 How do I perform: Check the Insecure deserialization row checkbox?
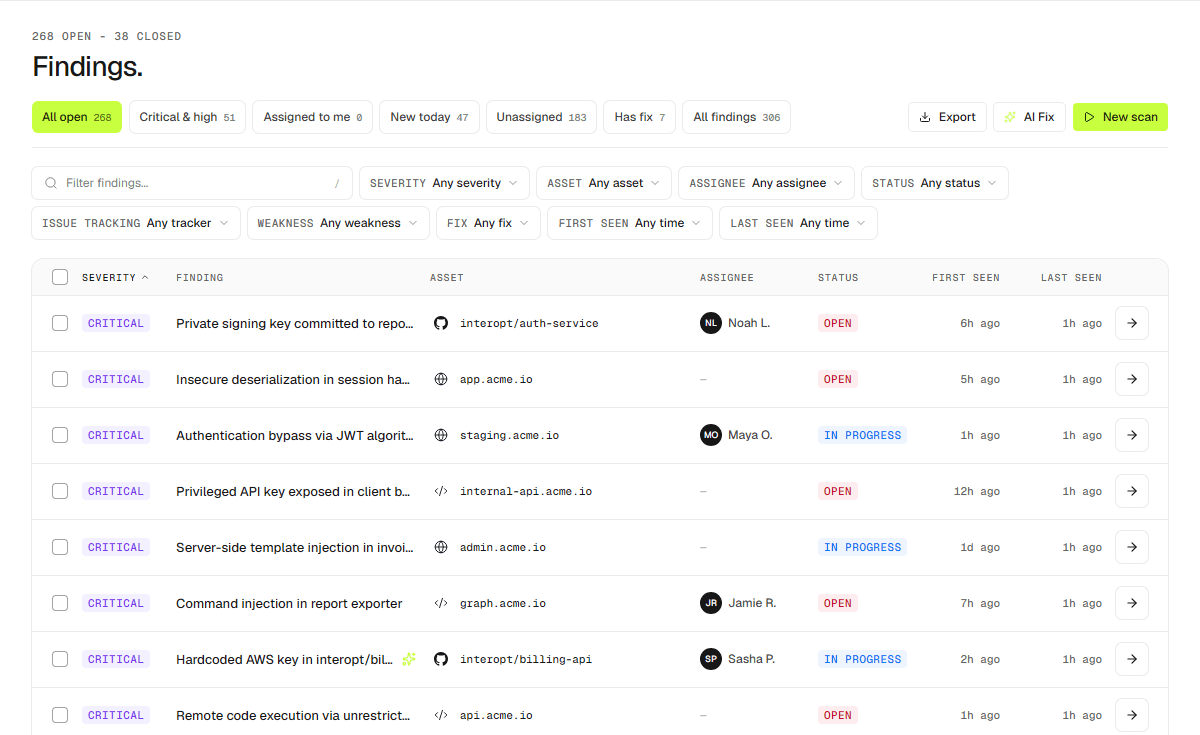coord(60,379)
